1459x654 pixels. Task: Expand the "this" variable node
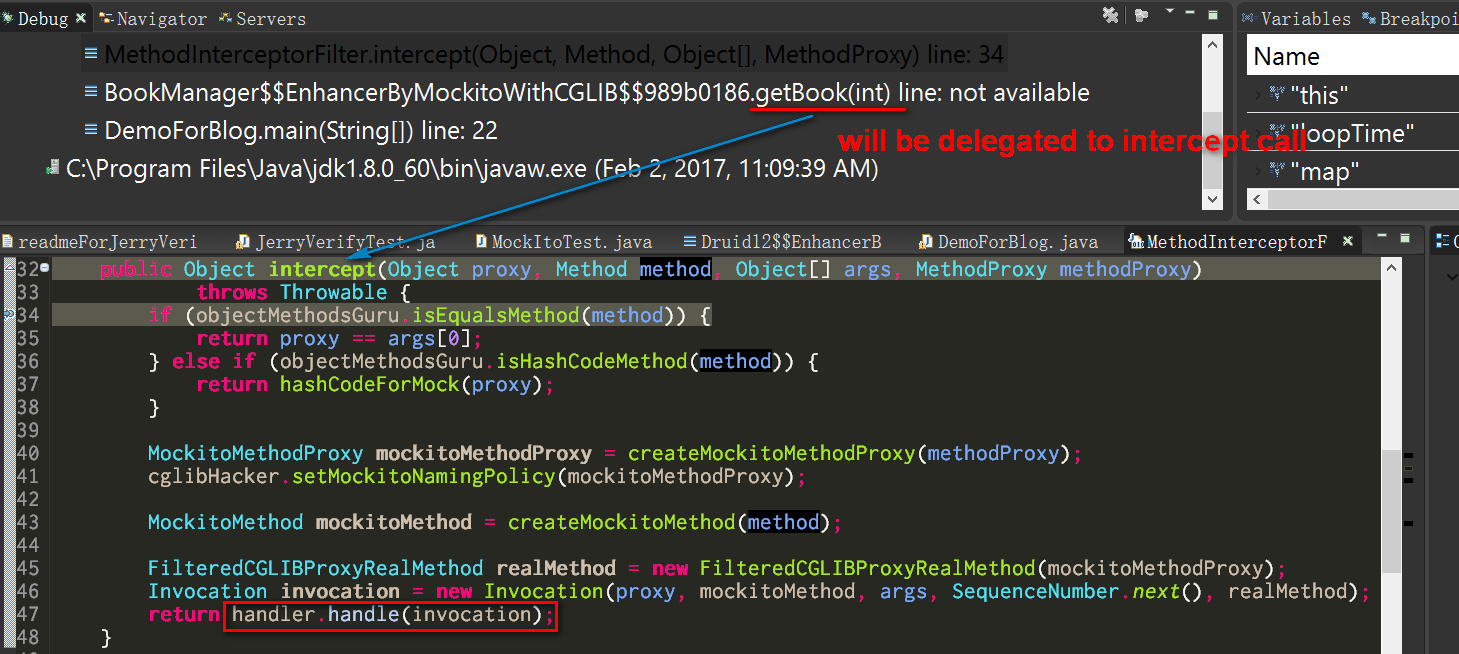[x=1259, y=95]
